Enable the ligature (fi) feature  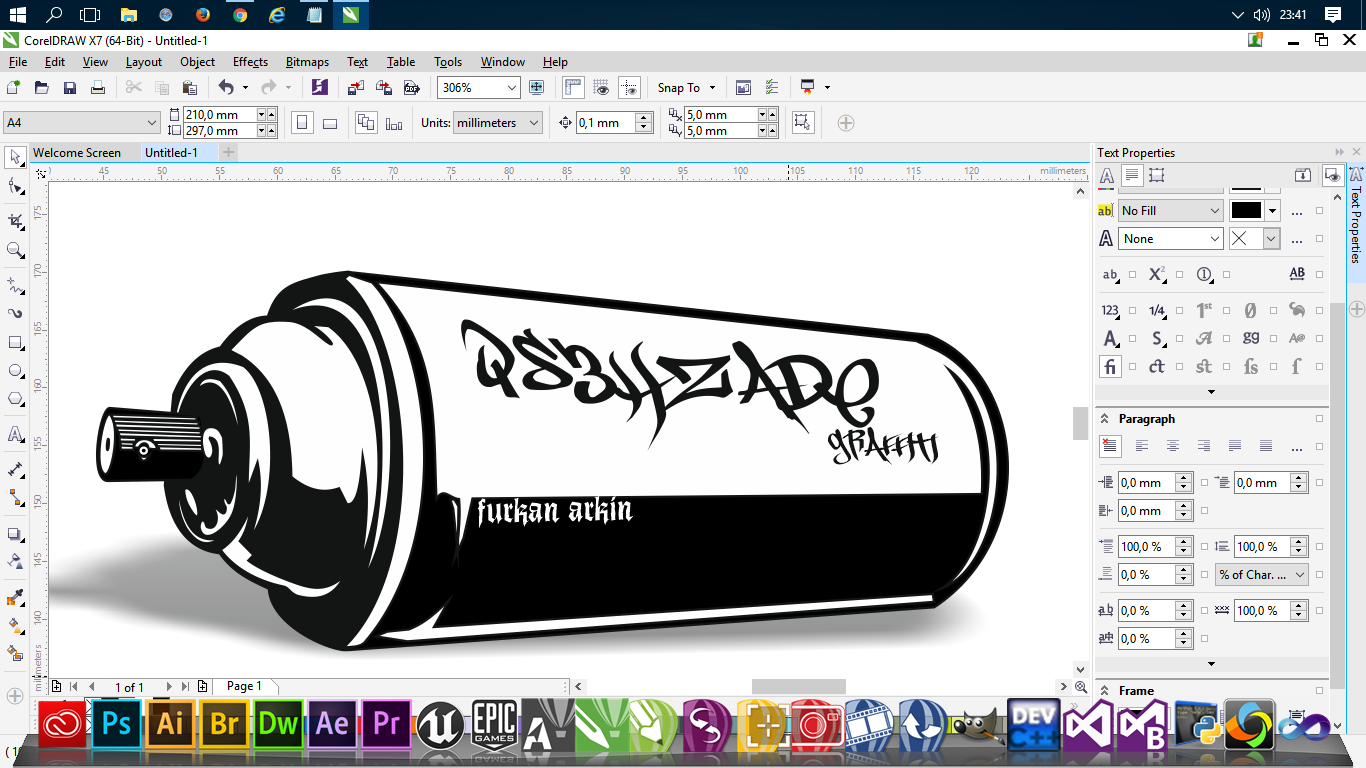(1110, 366)
